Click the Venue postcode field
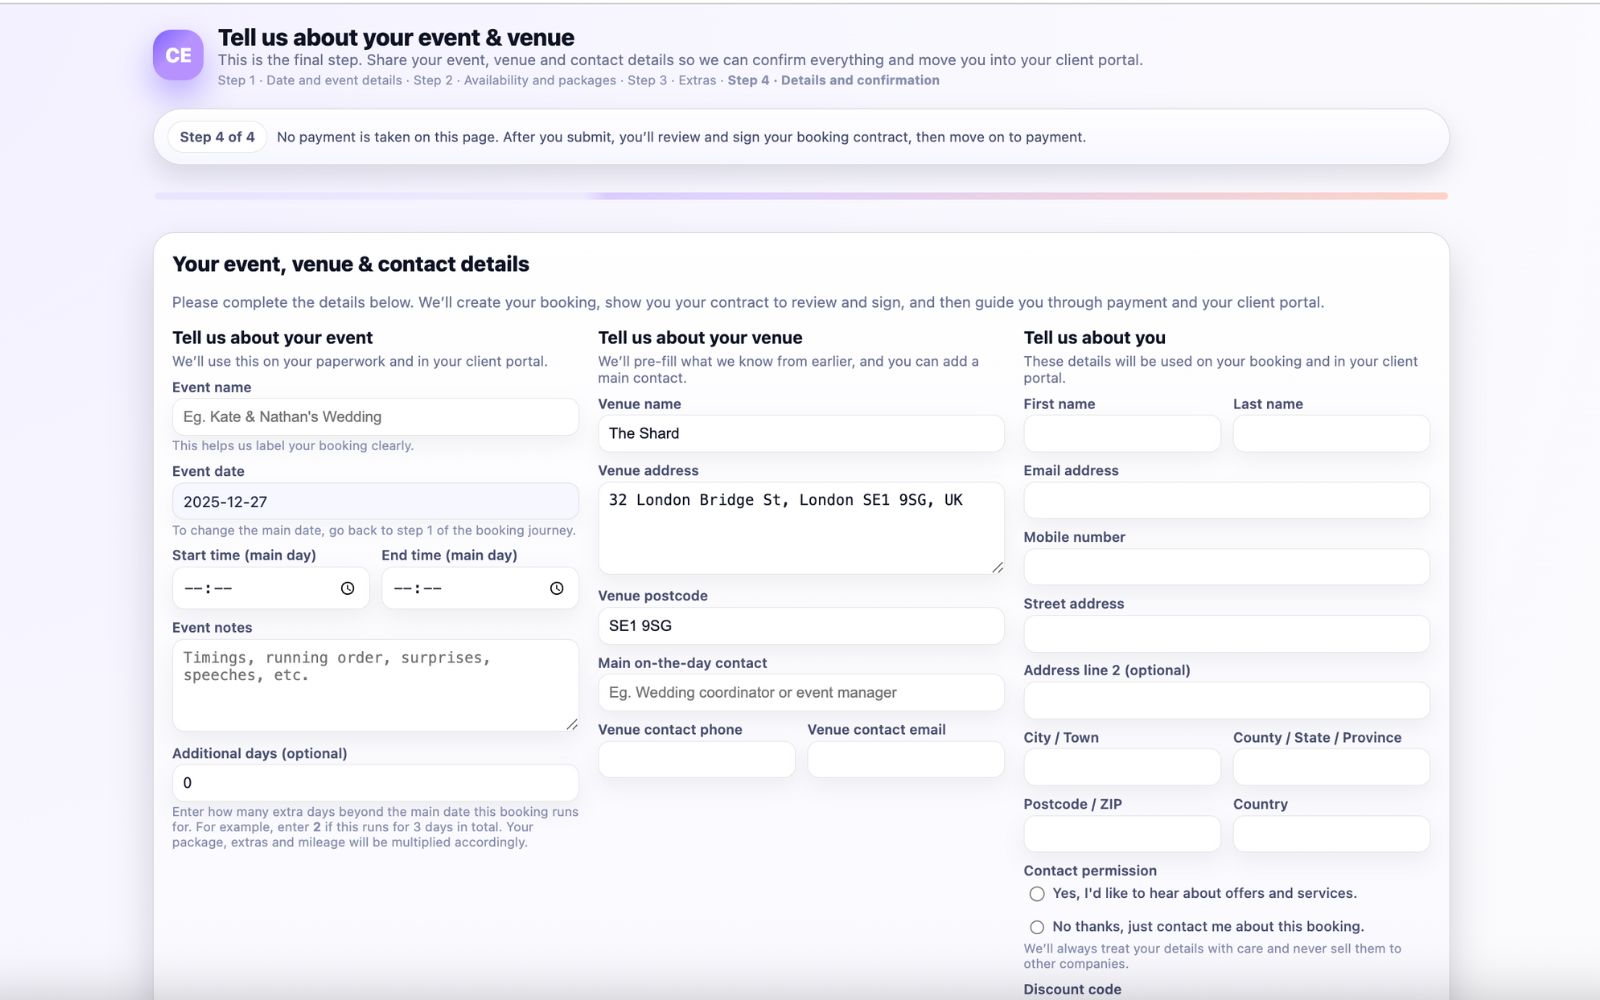 click(x=800, y=626)
